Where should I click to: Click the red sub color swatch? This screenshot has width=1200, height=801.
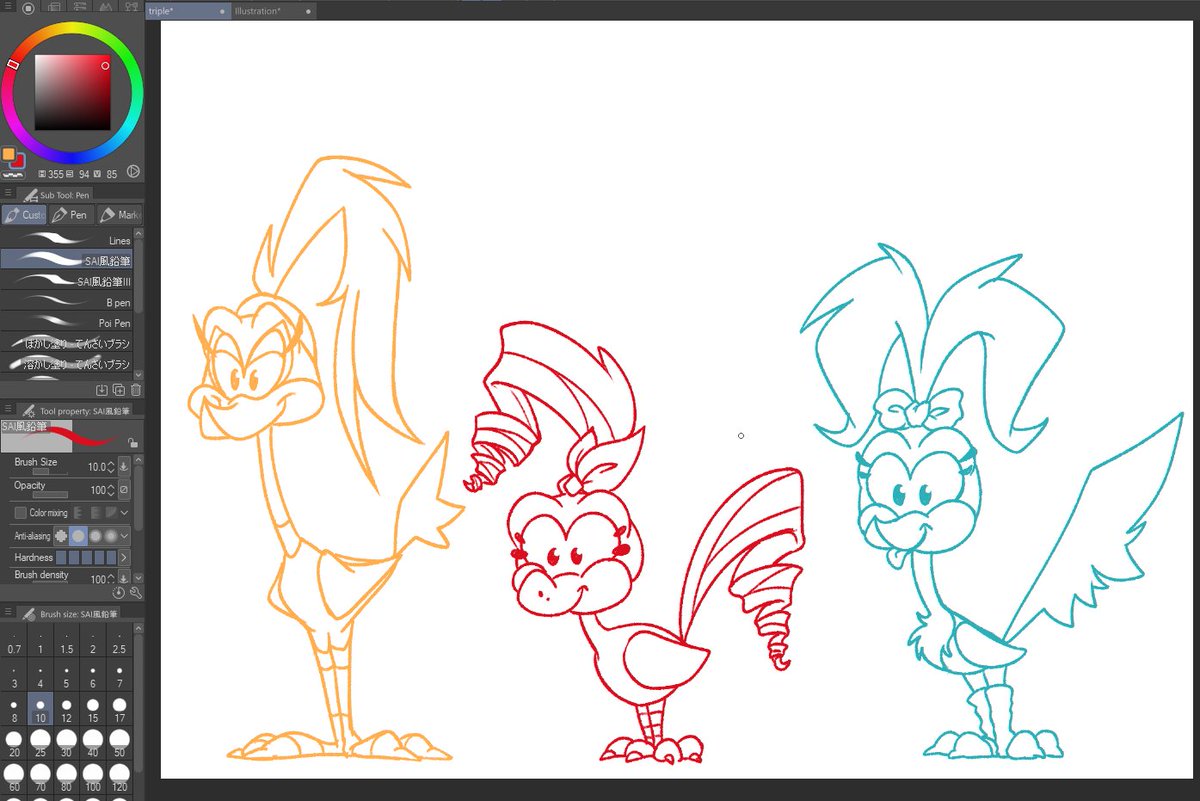(x=17, y=161)
